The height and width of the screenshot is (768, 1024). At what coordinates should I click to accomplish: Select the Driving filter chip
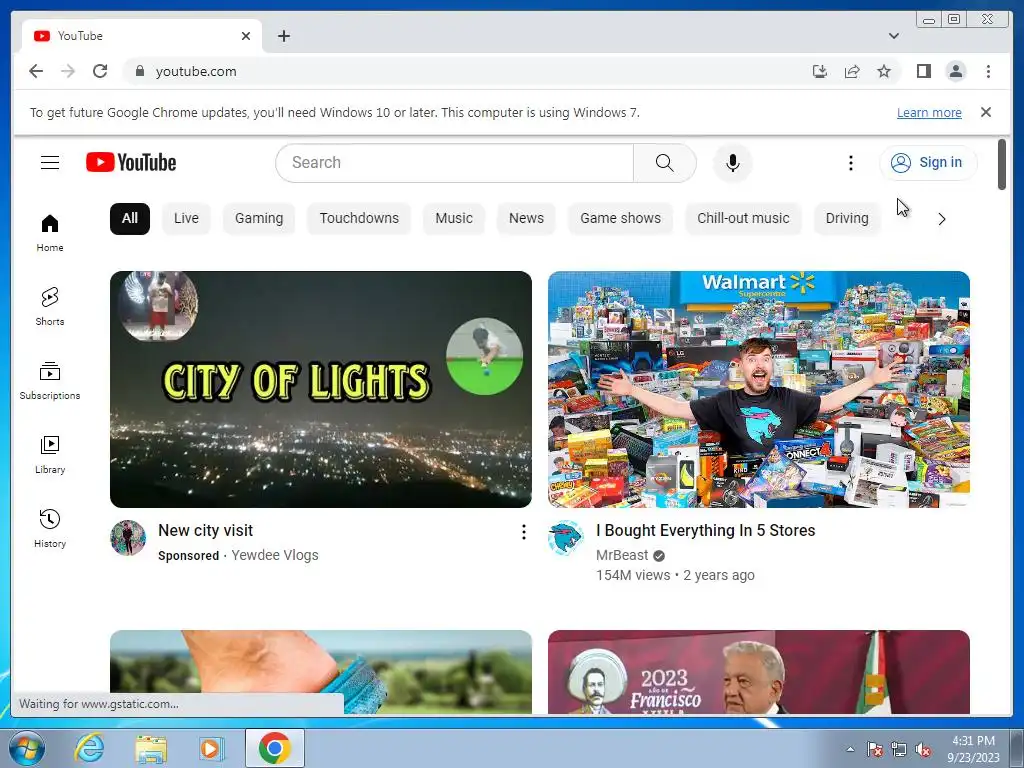(x=846, y=219)
